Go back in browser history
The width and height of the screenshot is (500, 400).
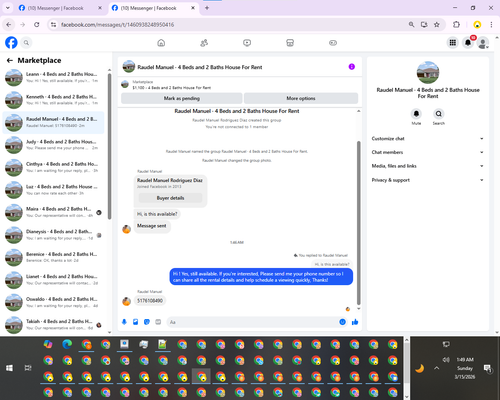tap(9, 25)
